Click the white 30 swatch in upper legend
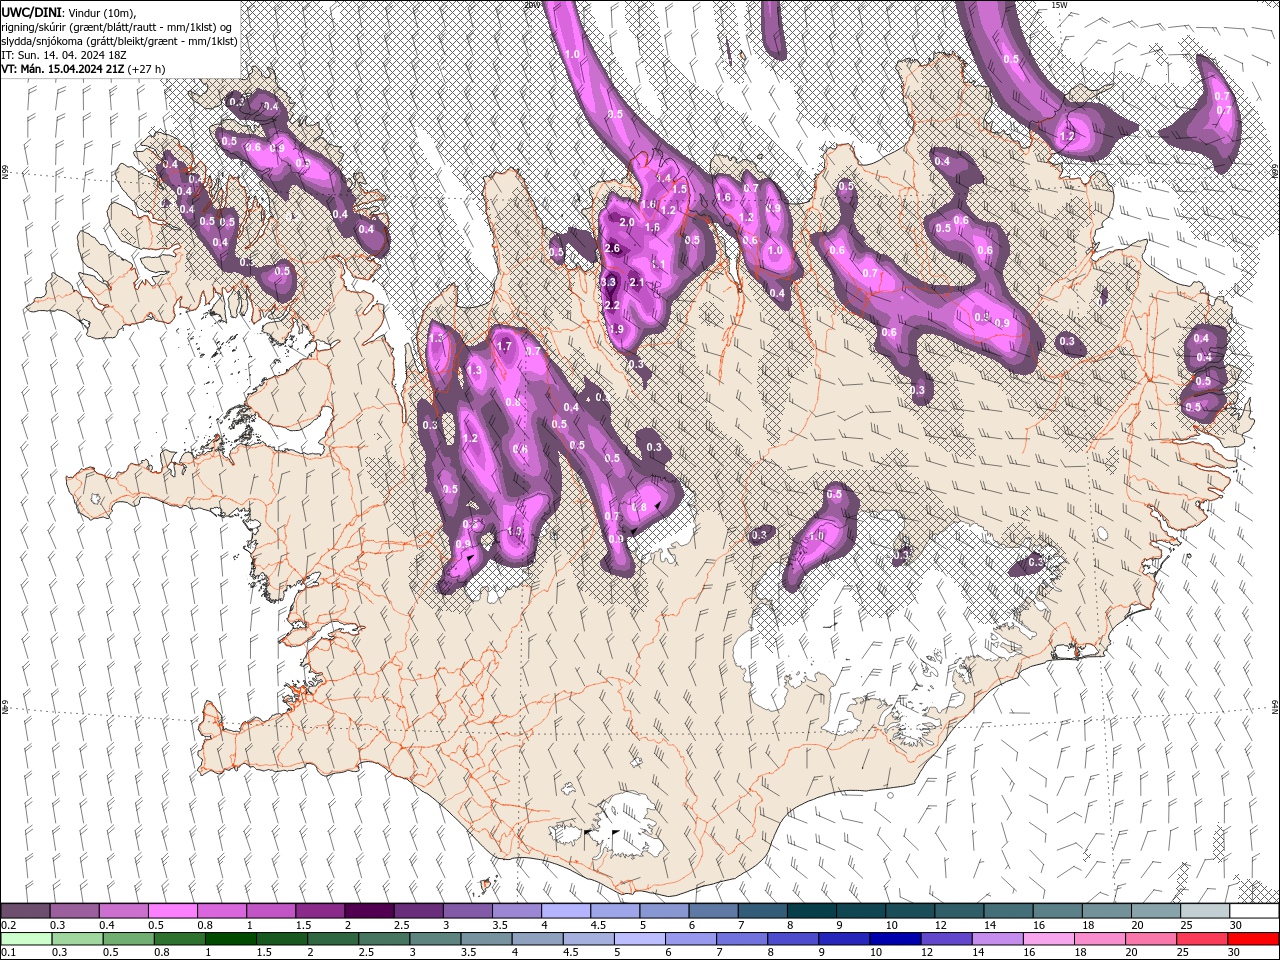1280x960 pixels. (1254, 911)
